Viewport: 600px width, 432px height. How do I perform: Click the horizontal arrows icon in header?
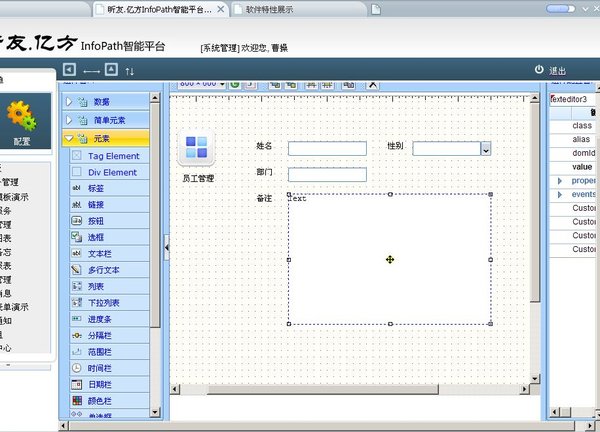tap(91, 72)
